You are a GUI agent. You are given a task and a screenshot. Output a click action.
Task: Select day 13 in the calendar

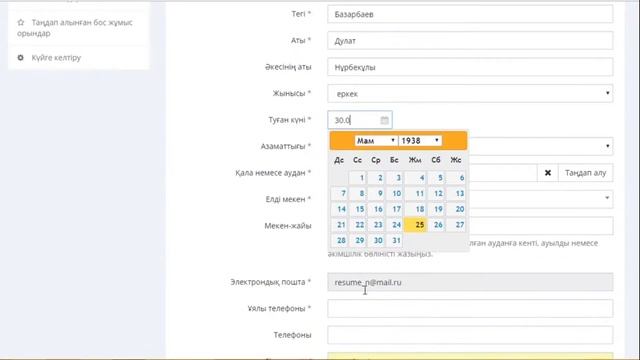click(456, 193)
